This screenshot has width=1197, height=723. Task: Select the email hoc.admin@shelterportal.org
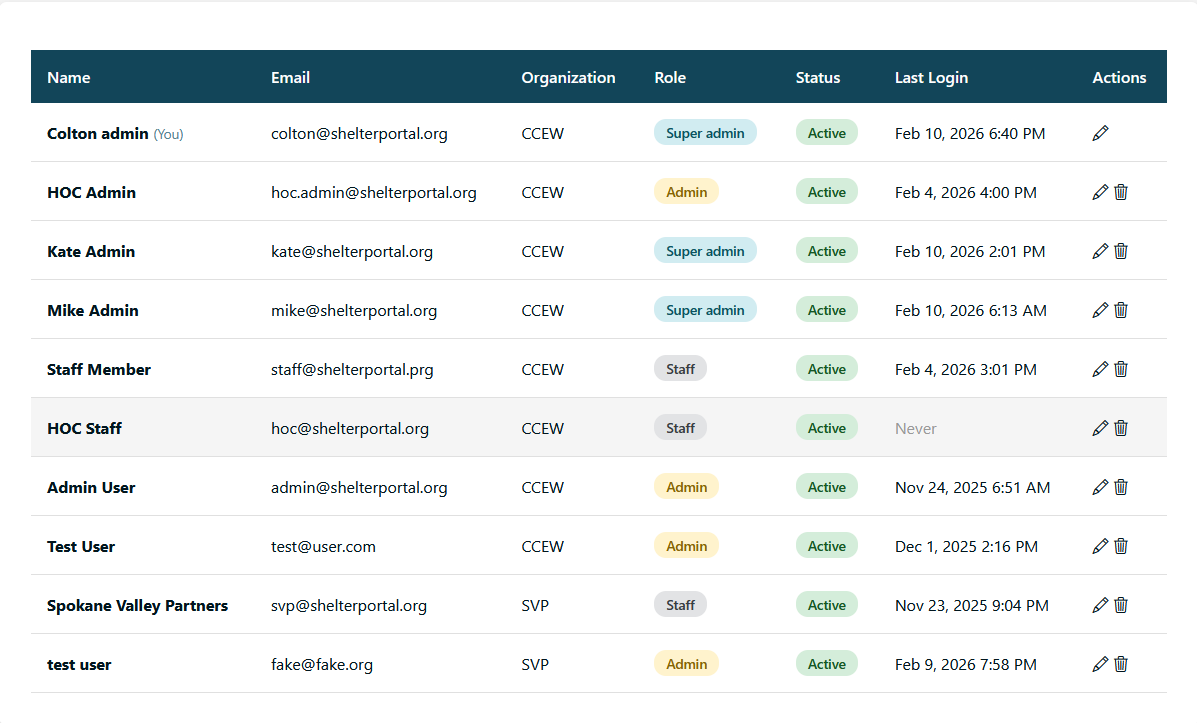(374, 193)
